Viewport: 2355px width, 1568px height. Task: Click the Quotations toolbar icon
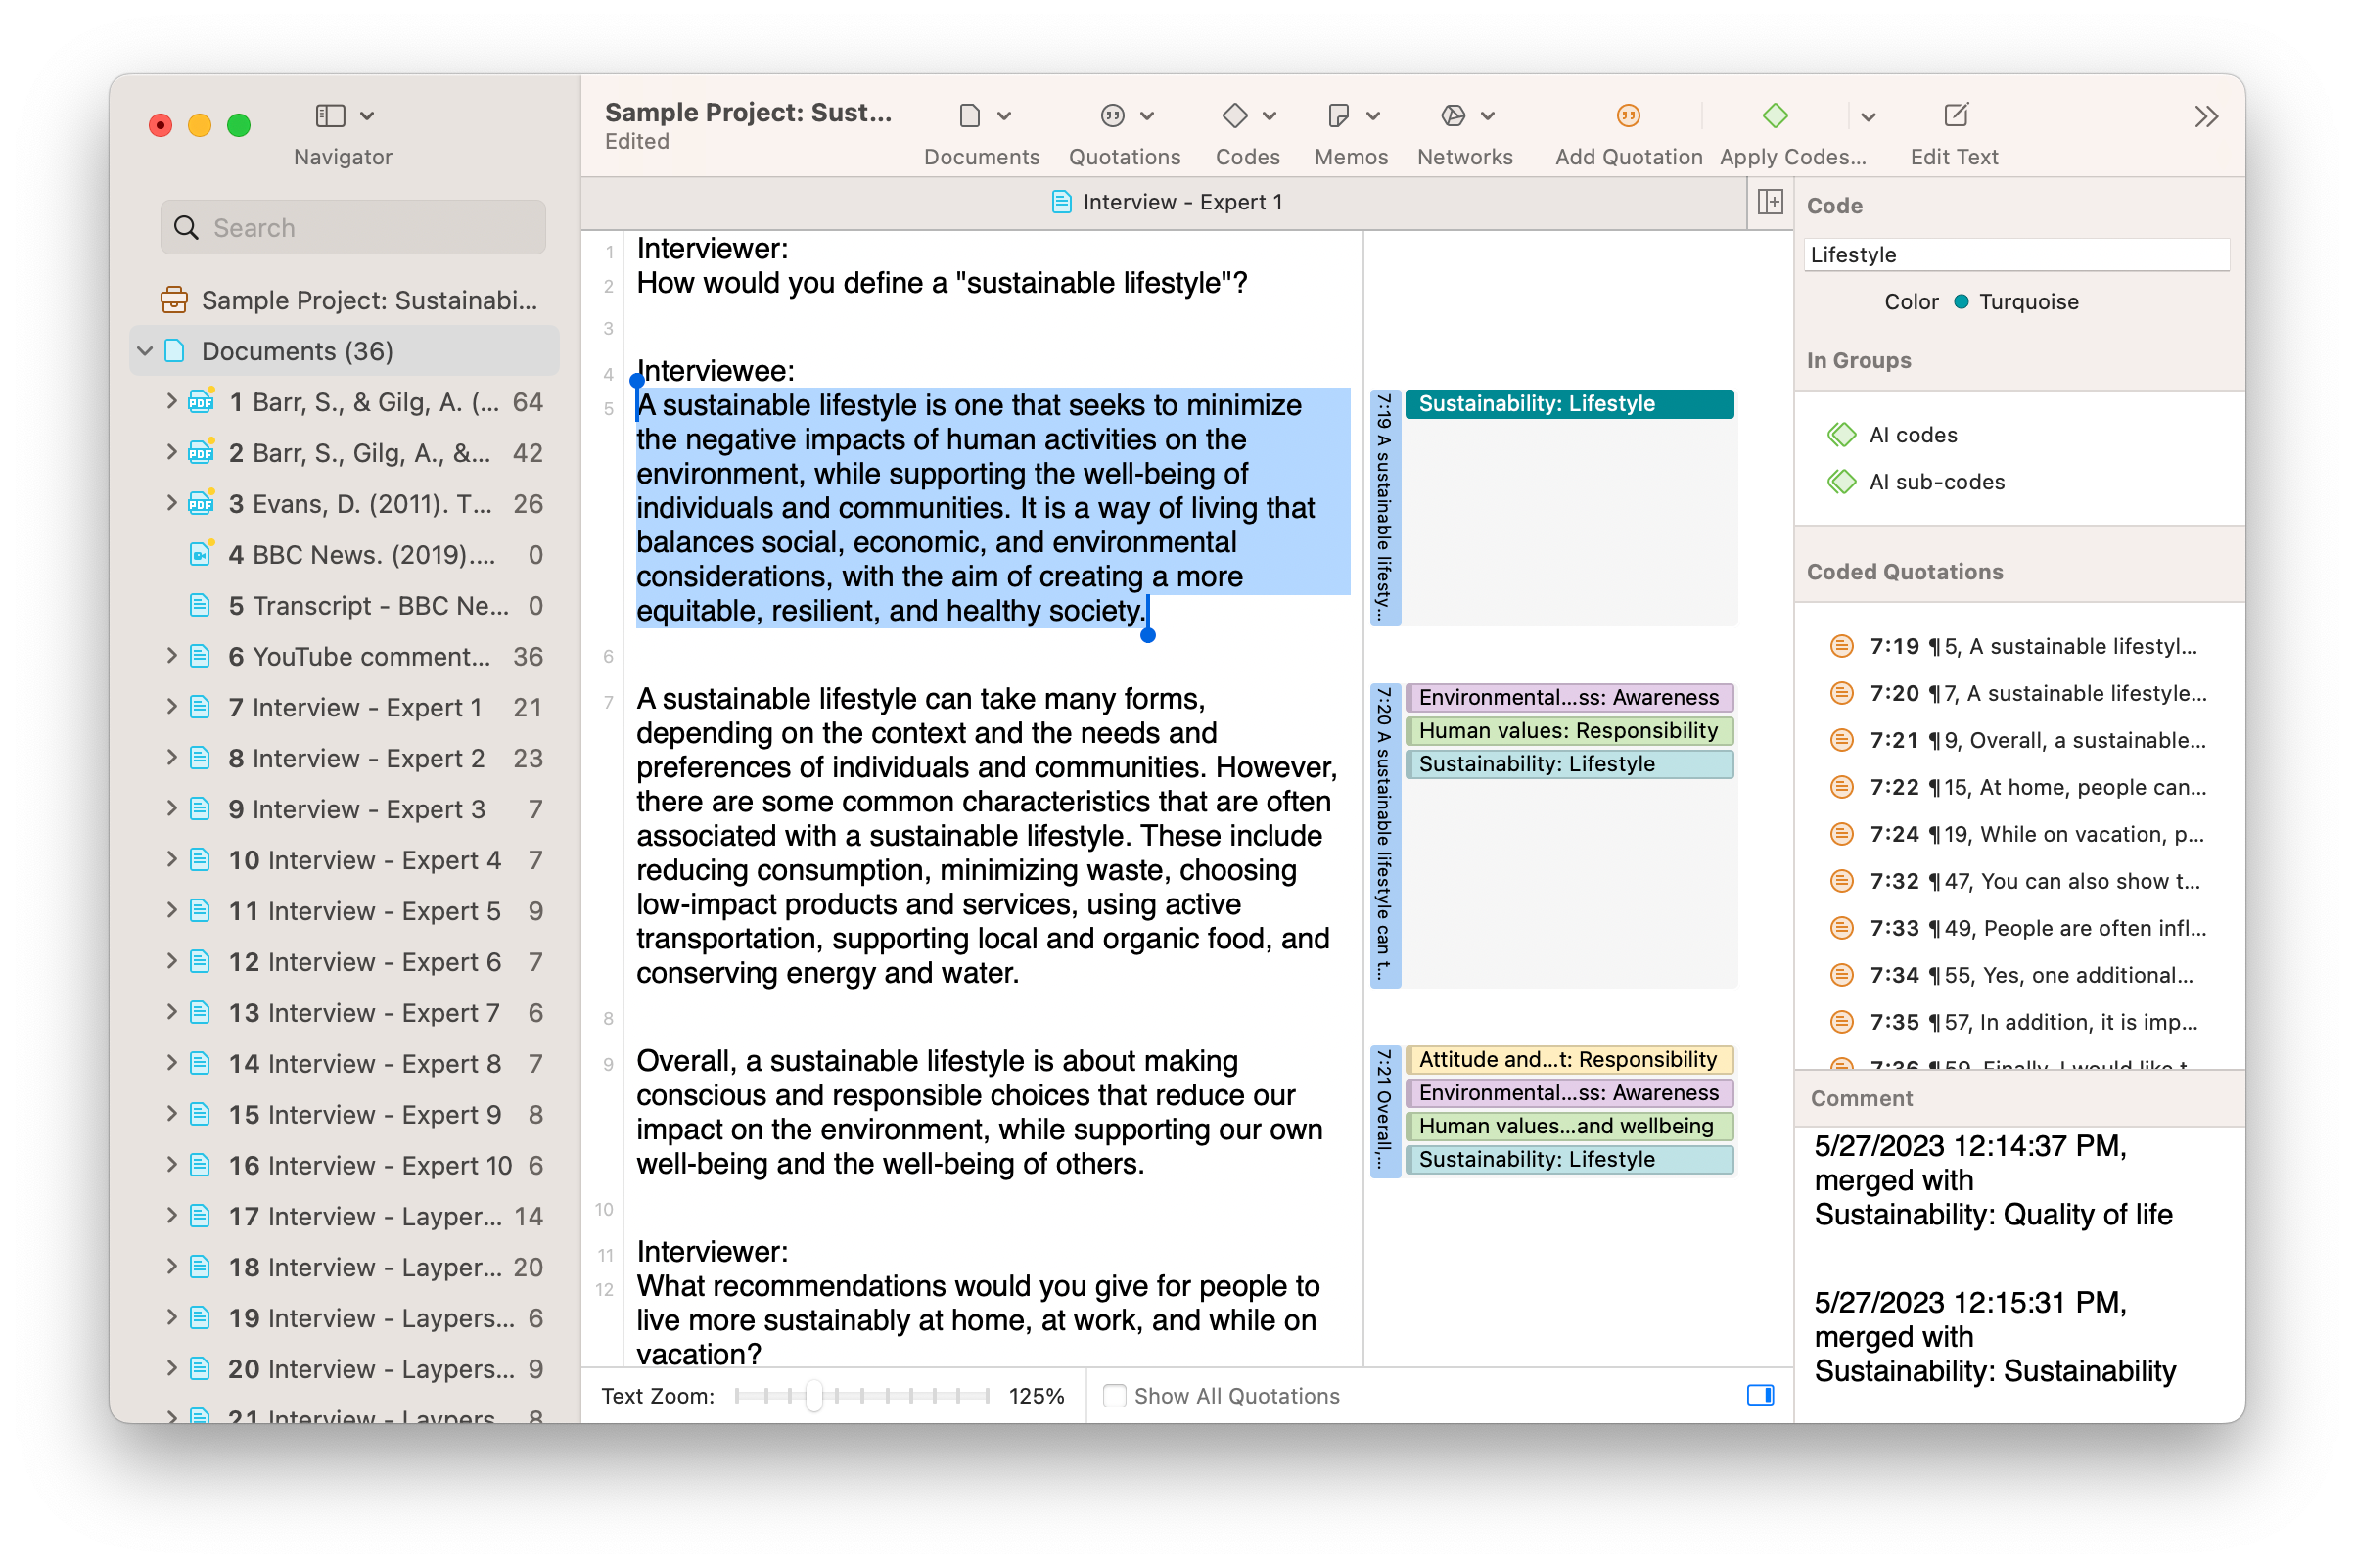pyautogui.click(x=1112, y=116)
